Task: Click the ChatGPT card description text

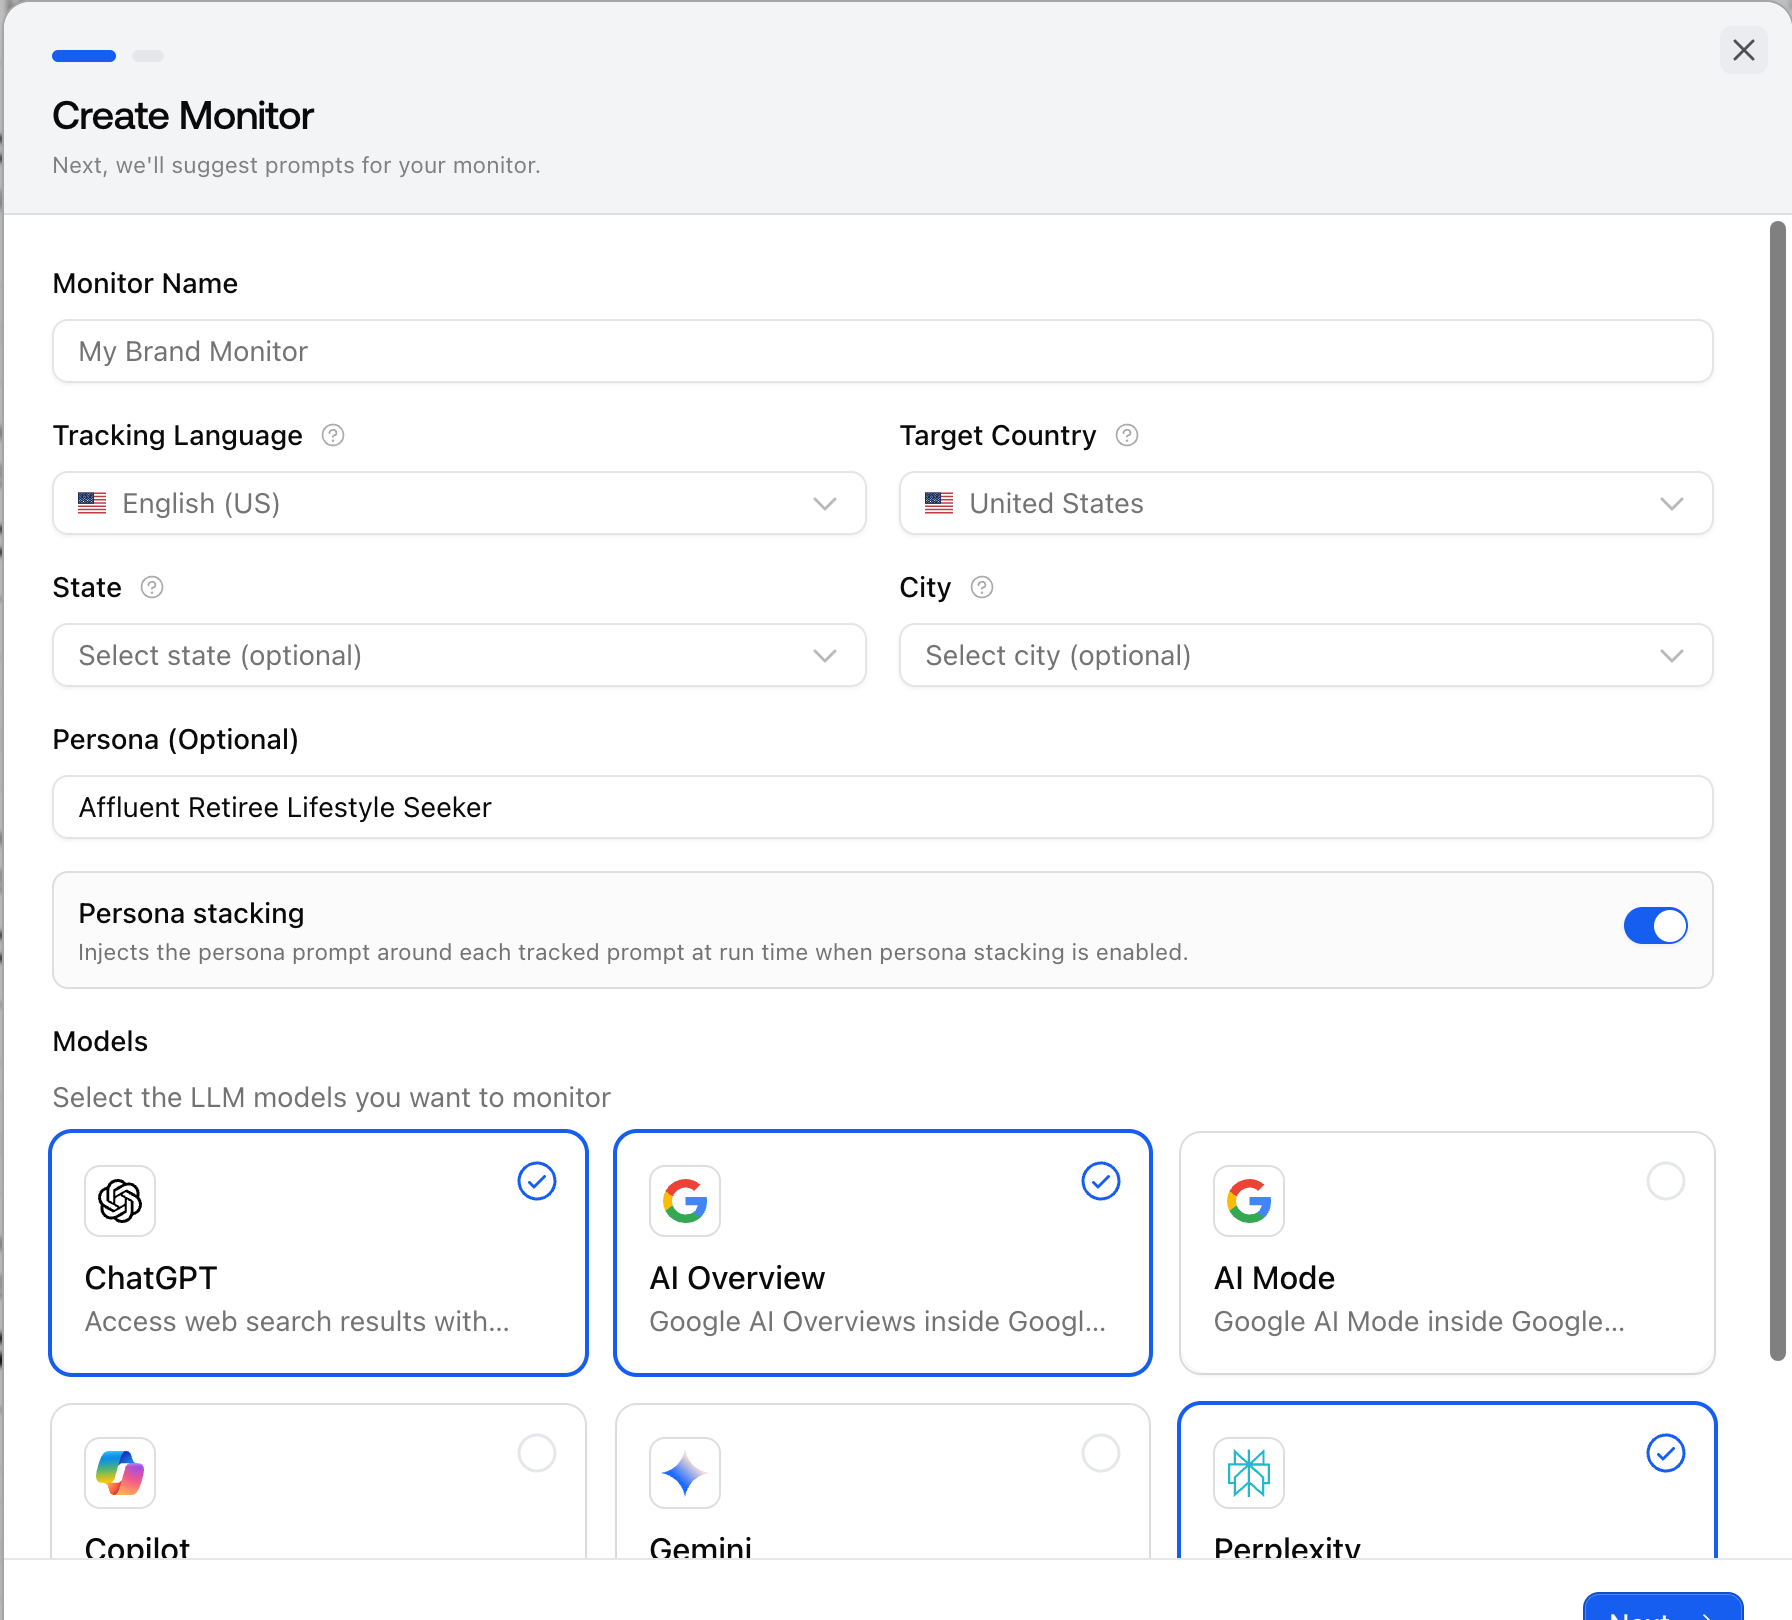Action: coord(297,1322)
